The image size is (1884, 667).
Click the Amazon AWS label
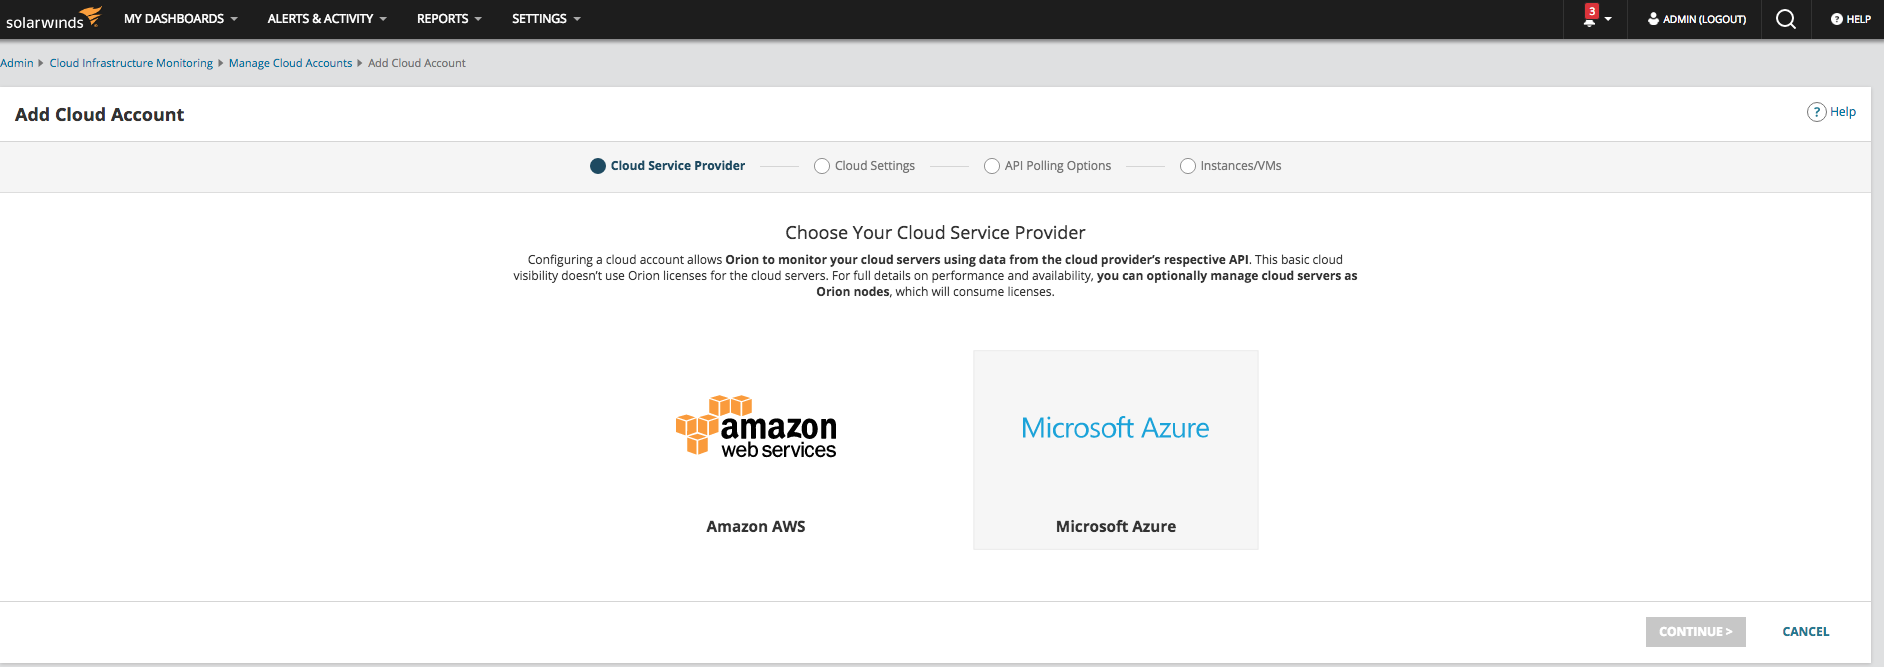pyautogui.click(x=756, y=526)
